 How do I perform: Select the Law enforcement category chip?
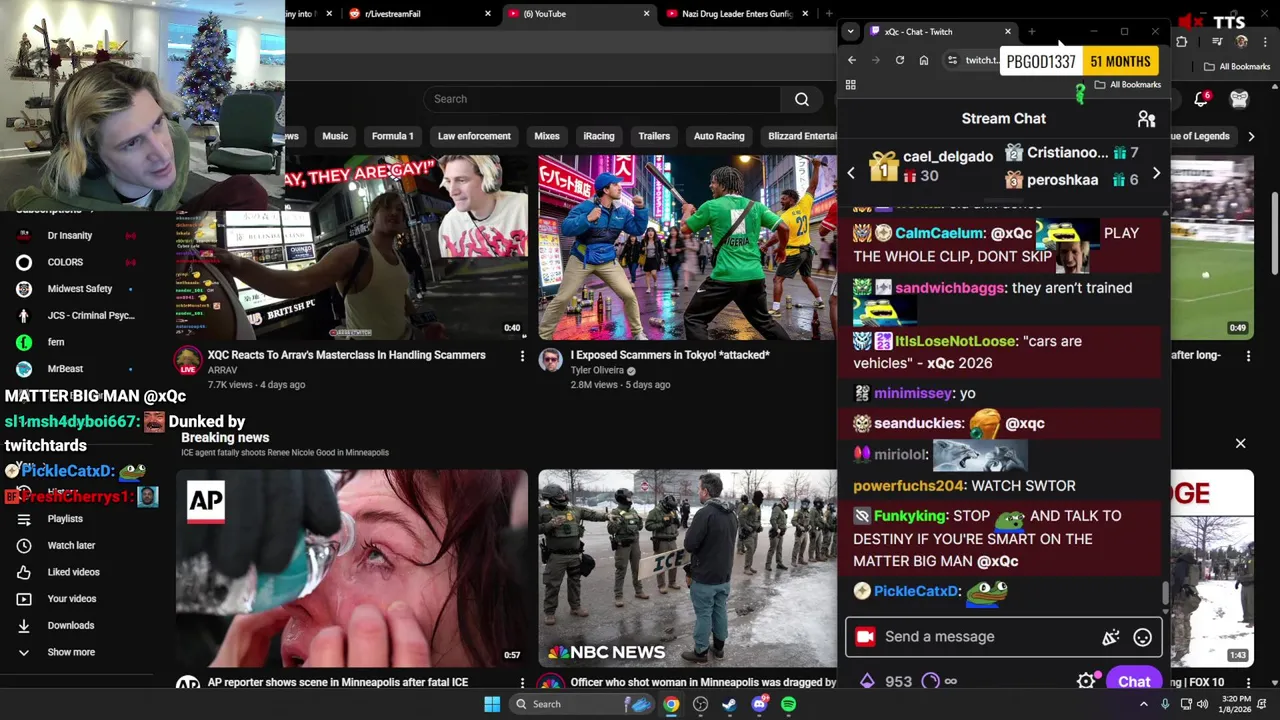click(x=474, y=136)
